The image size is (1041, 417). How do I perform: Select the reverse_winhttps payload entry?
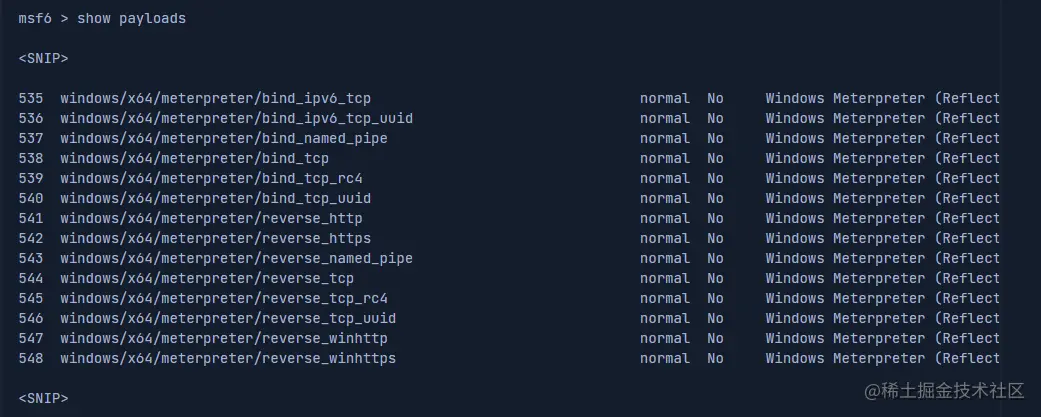coord(228,358)
